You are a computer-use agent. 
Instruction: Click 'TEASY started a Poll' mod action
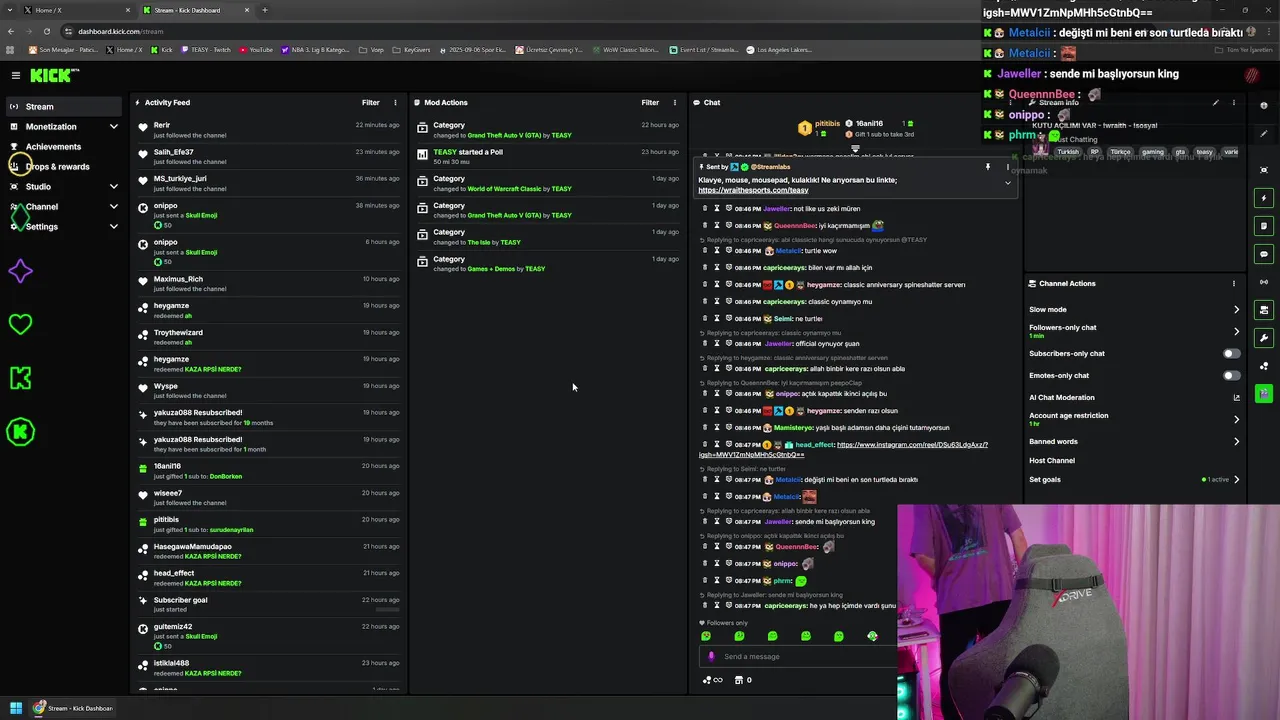[x=548, y=156]
